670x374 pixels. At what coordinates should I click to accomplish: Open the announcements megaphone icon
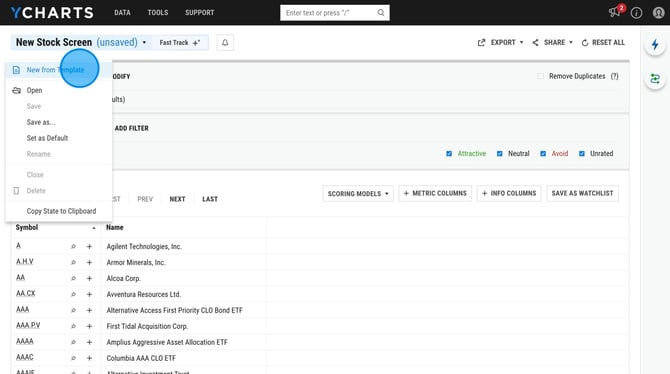[614, 12]
